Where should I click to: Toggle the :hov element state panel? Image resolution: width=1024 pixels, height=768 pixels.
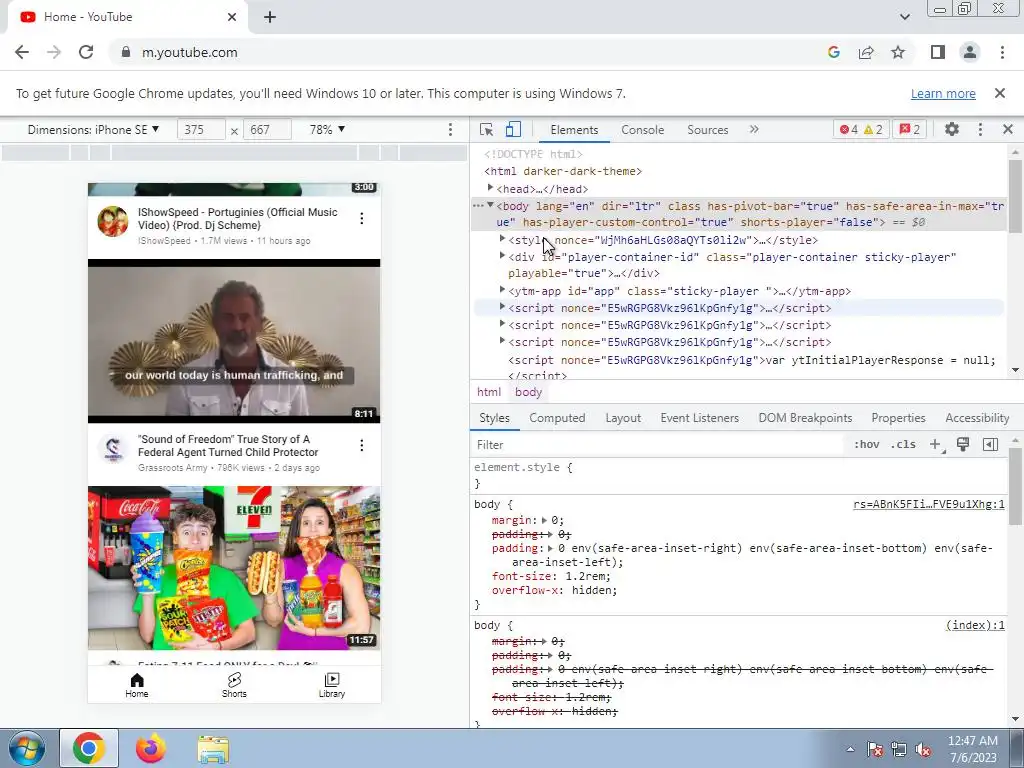click(866, 445)
